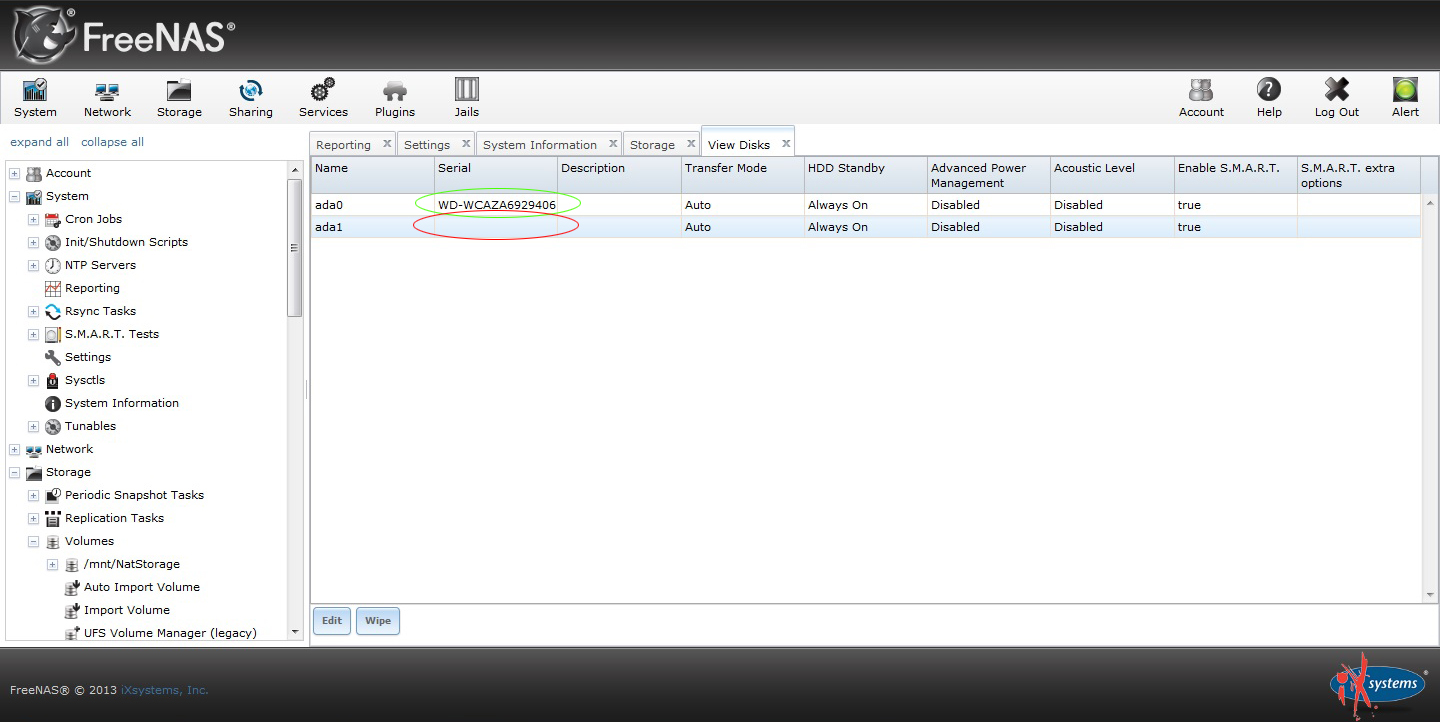Click the Account icon in top-right toolbar
The image size is (1440, 722).
tap(1201, 98)
